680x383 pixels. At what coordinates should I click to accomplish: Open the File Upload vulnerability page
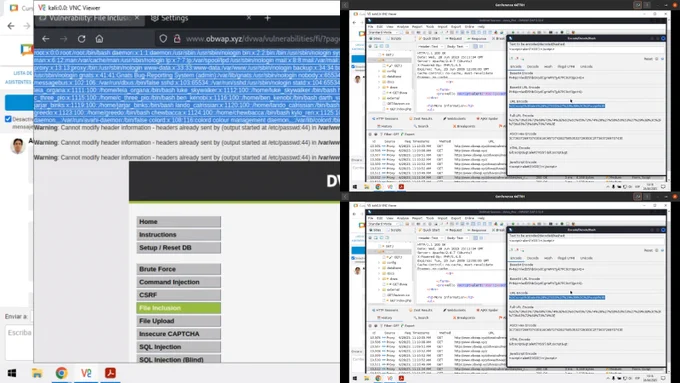(x=179, y=321)
